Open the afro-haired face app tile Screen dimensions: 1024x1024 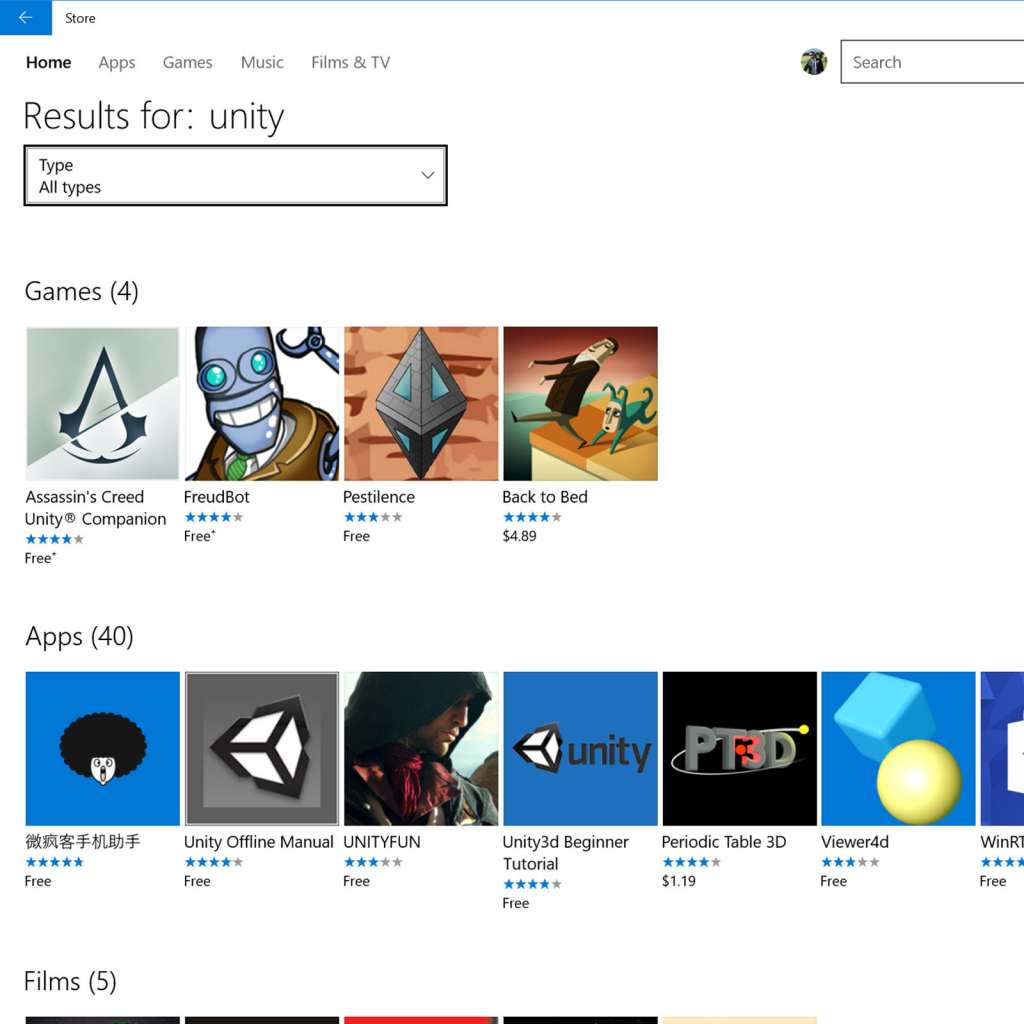(102, 748)
